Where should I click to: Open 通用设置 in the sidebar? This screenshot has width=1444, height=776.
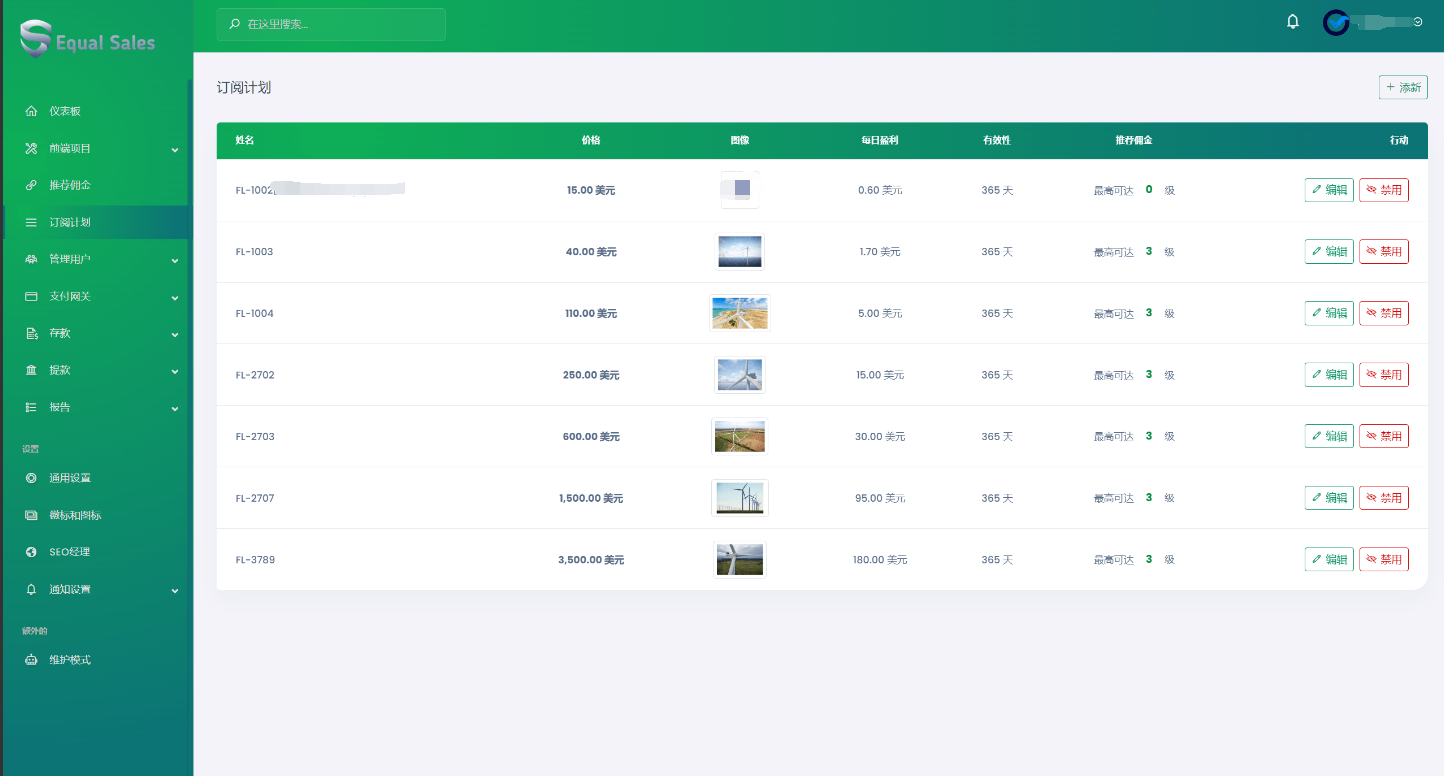[x=96, y=478]
